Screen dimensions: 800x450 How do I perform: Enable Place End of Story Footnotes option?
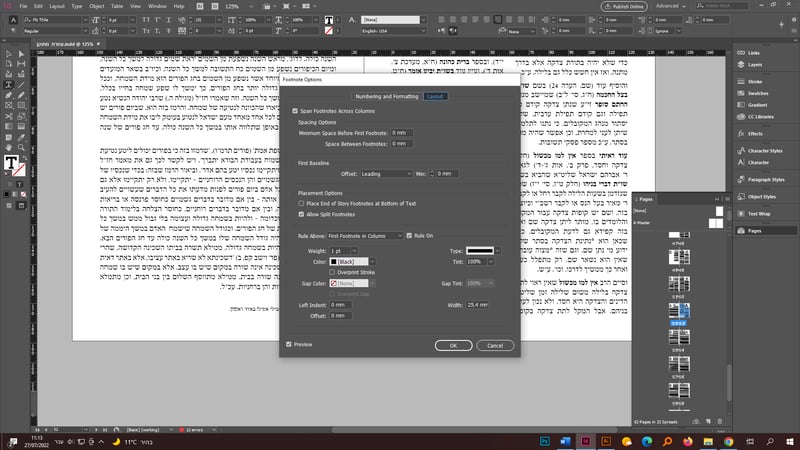[301, 204]
